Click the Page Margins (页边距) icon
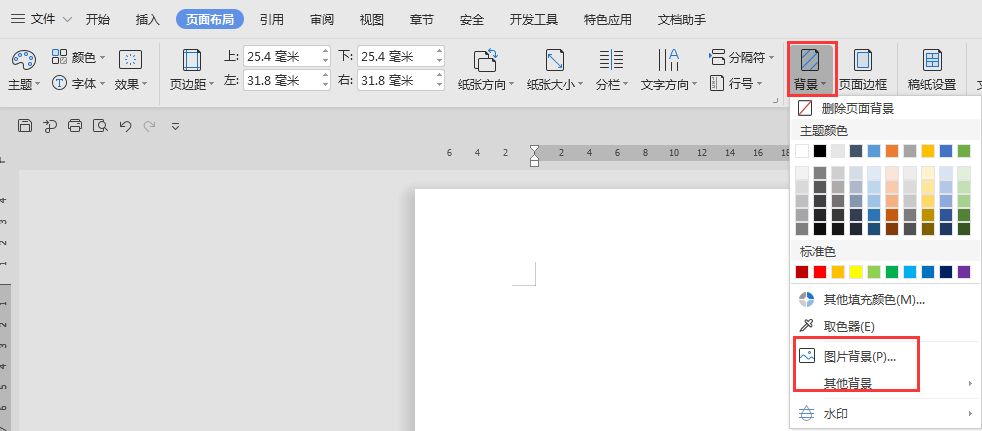The image size is (982, 431). coord(191,62)
